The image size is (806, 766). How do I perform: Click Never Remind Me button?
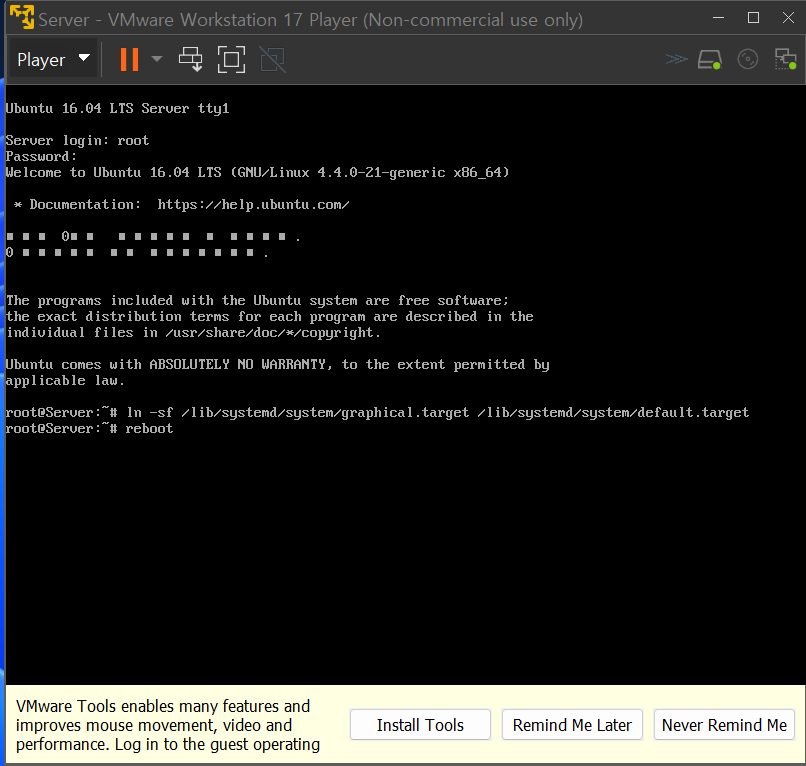[x=724, y=725]
